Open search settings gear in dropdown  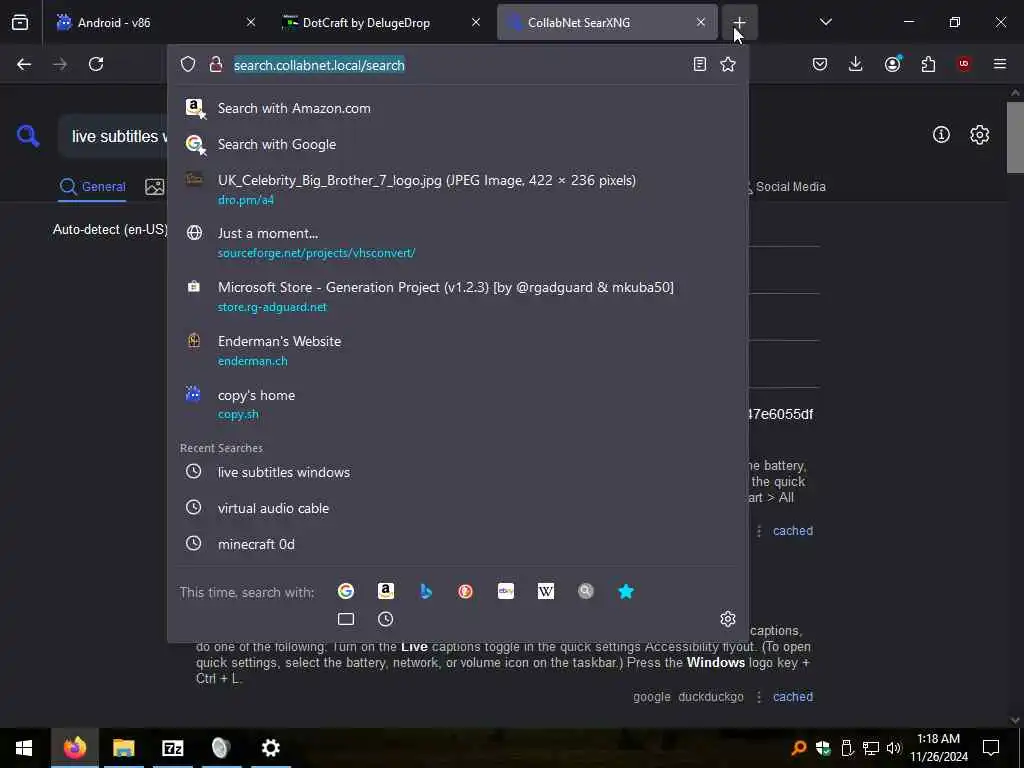[728, 619]
